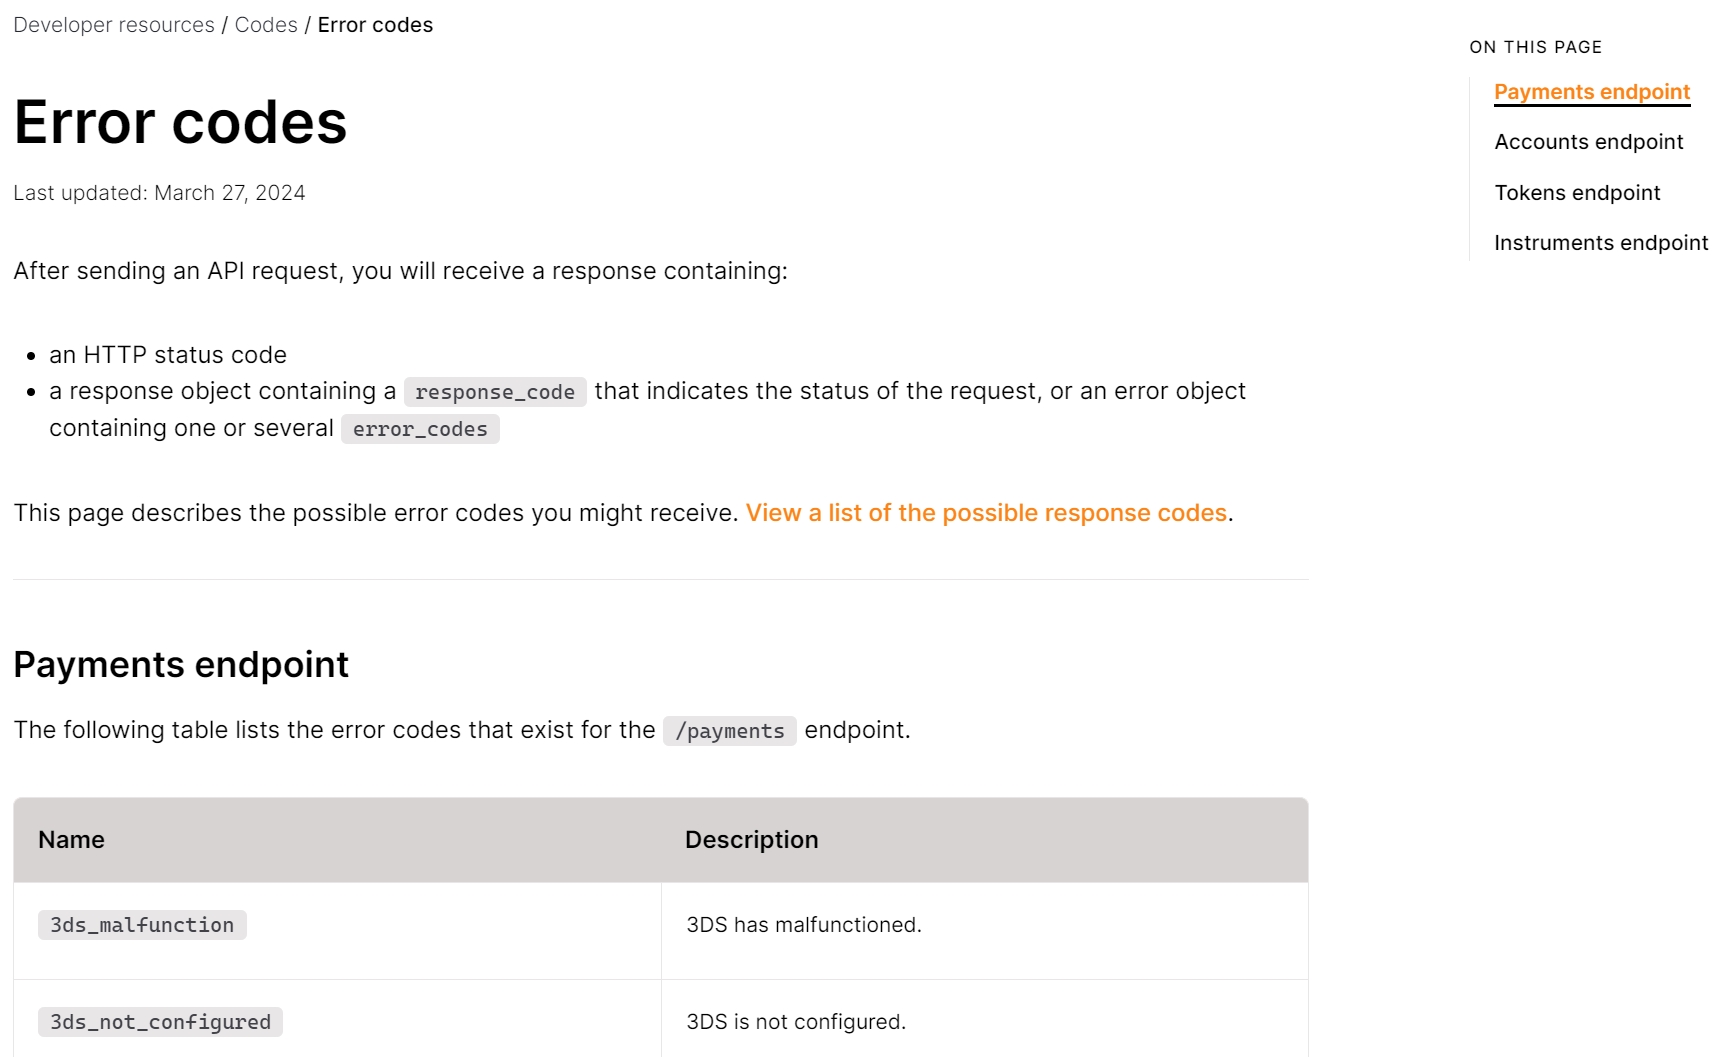Image resolution: width=1728 pixels, height=1057 pixels.
Task: Click the error_codes inline code snippet
Action: [420, 429]
